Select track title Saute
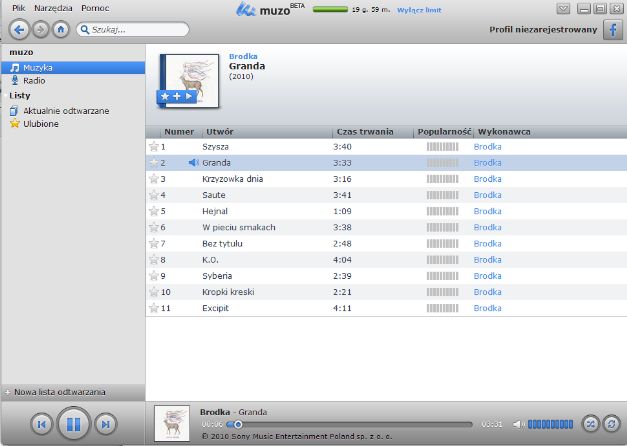Viewport: 627px width, 446px height. (x=214, y=195)
